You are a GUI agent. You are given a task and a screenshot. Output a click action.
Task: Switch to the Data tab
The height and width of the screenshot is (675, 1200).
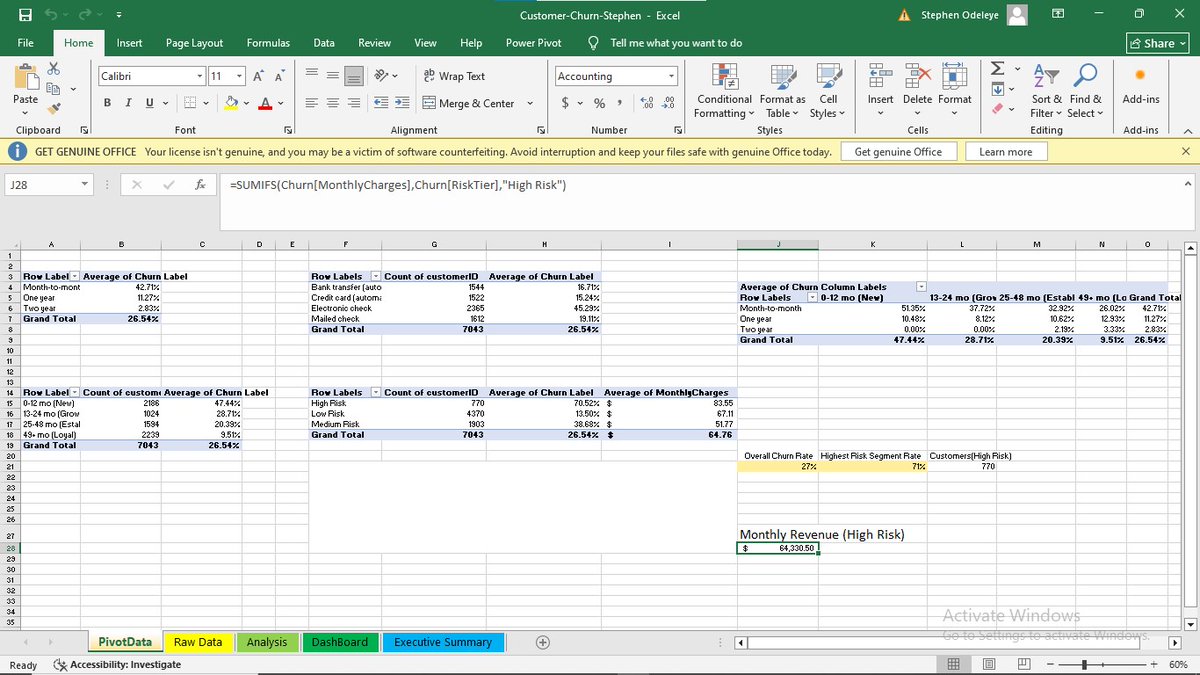pos(324,43)
